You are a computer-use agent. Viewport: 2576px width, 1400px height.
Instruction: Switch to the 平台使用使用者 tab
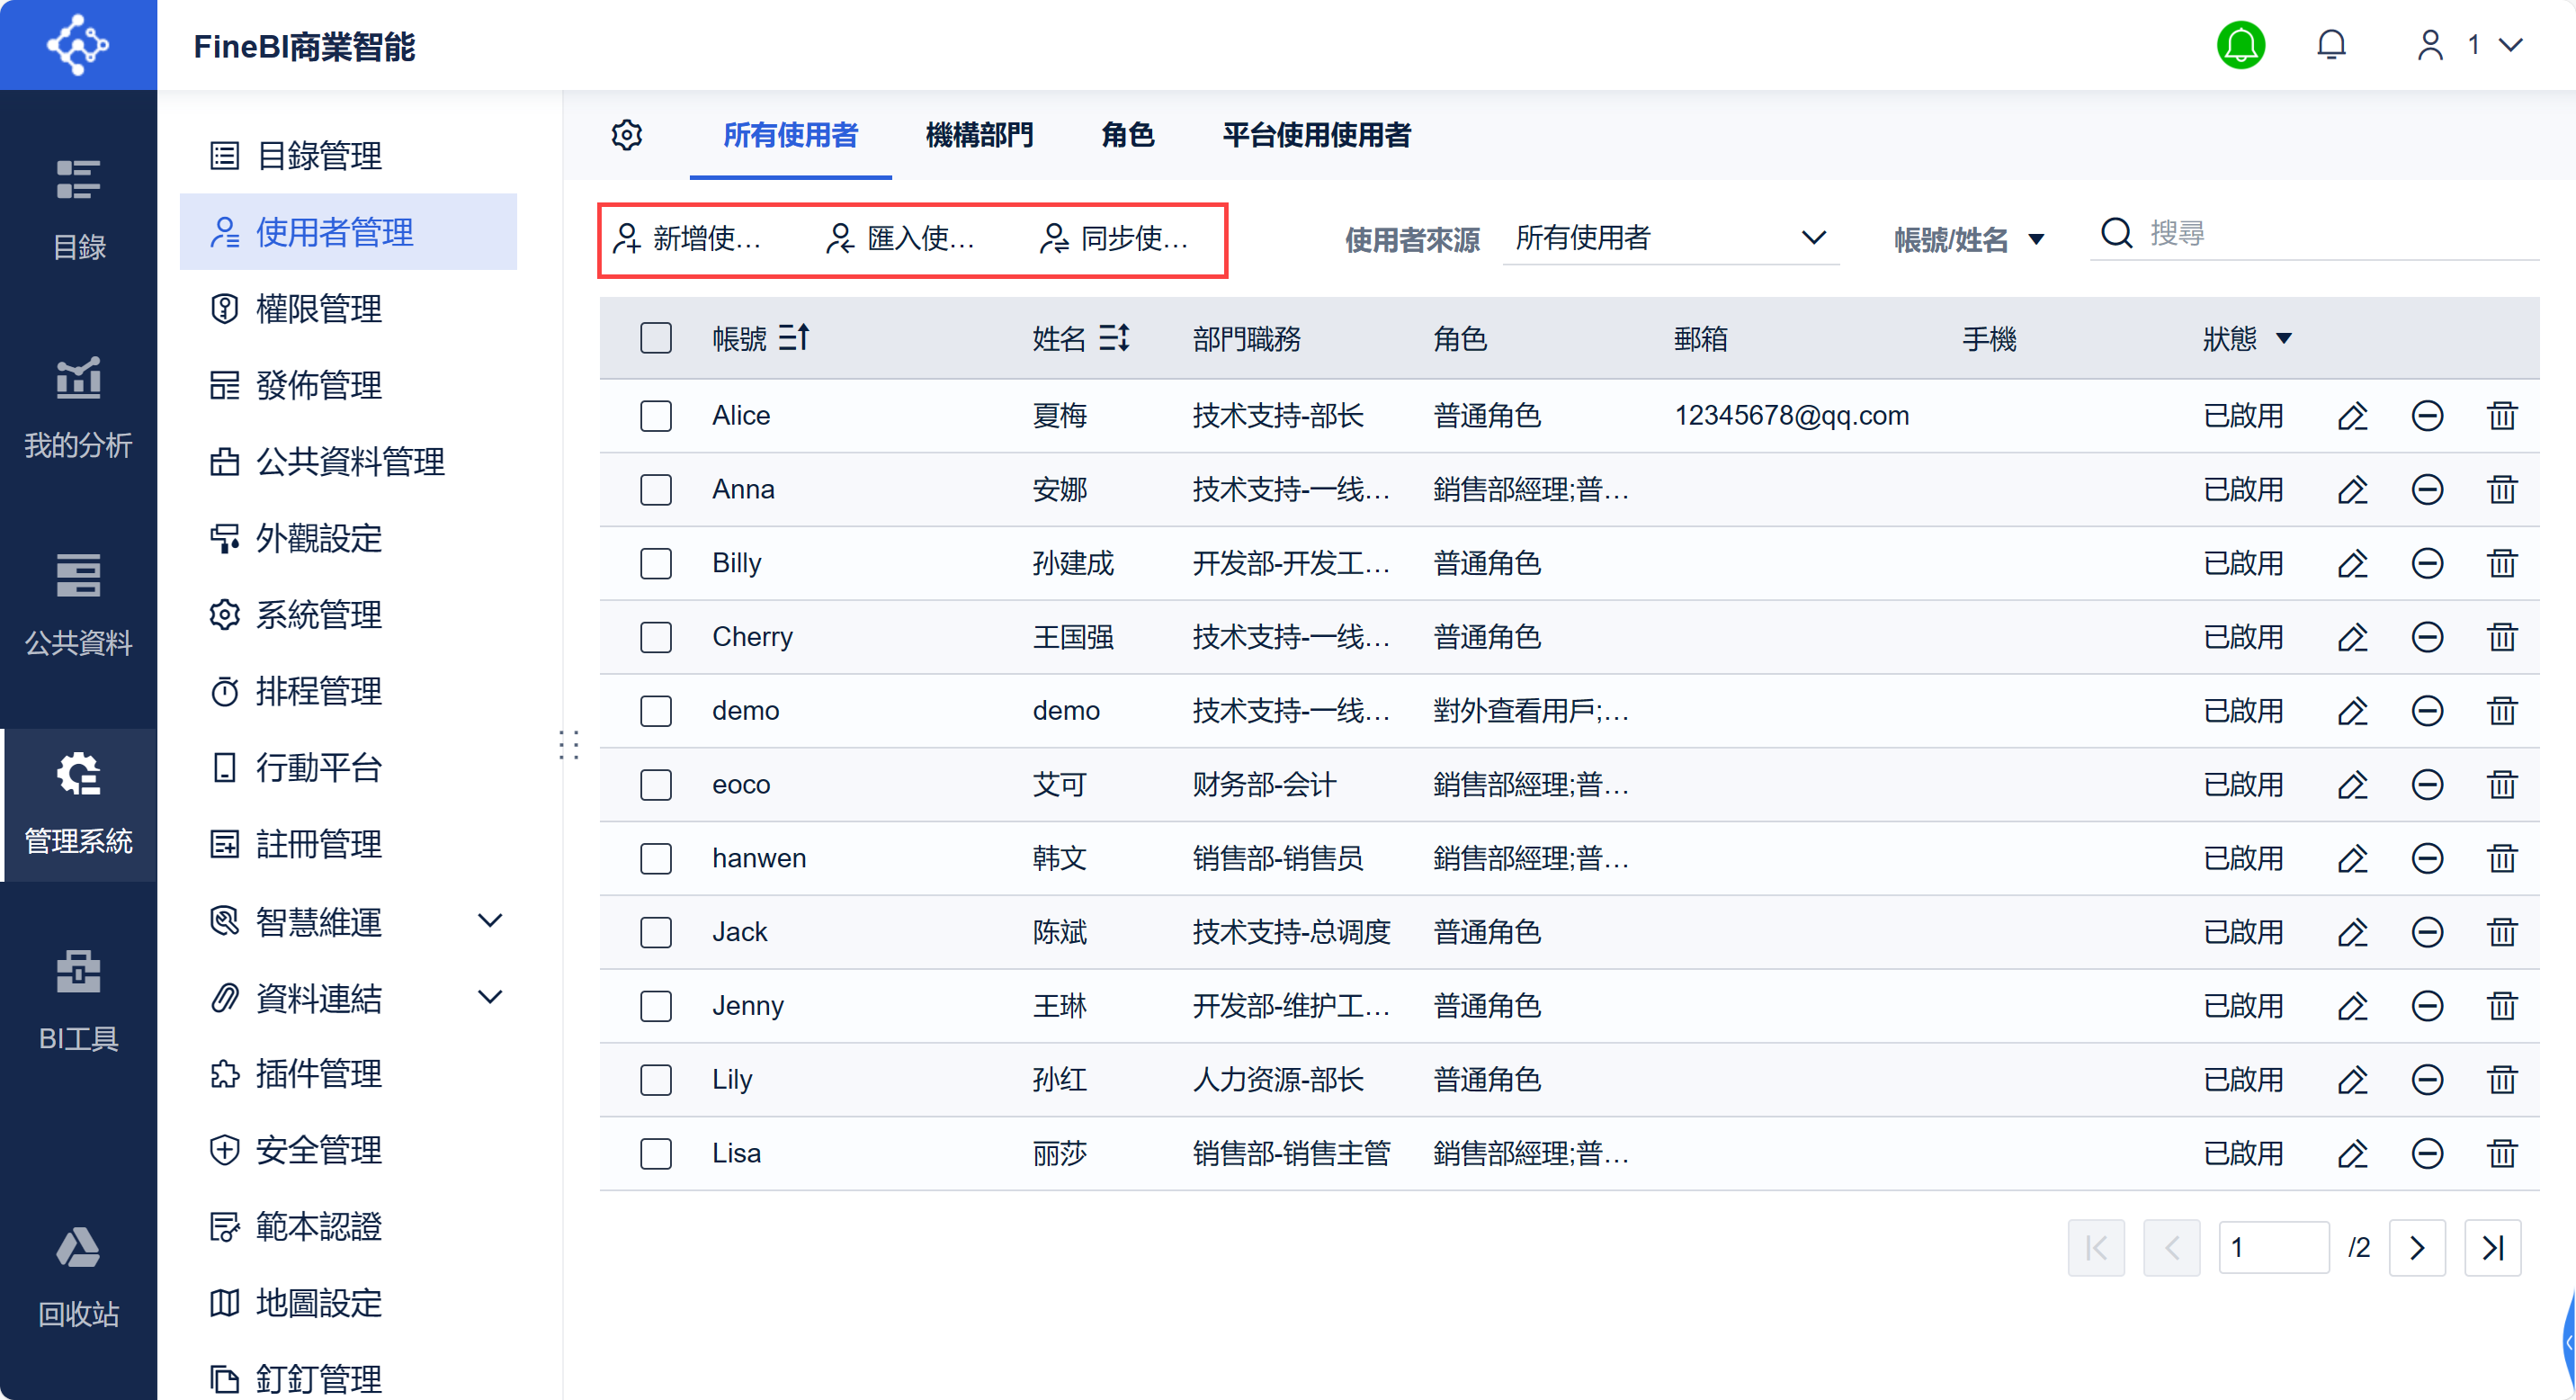(1316, 135)
